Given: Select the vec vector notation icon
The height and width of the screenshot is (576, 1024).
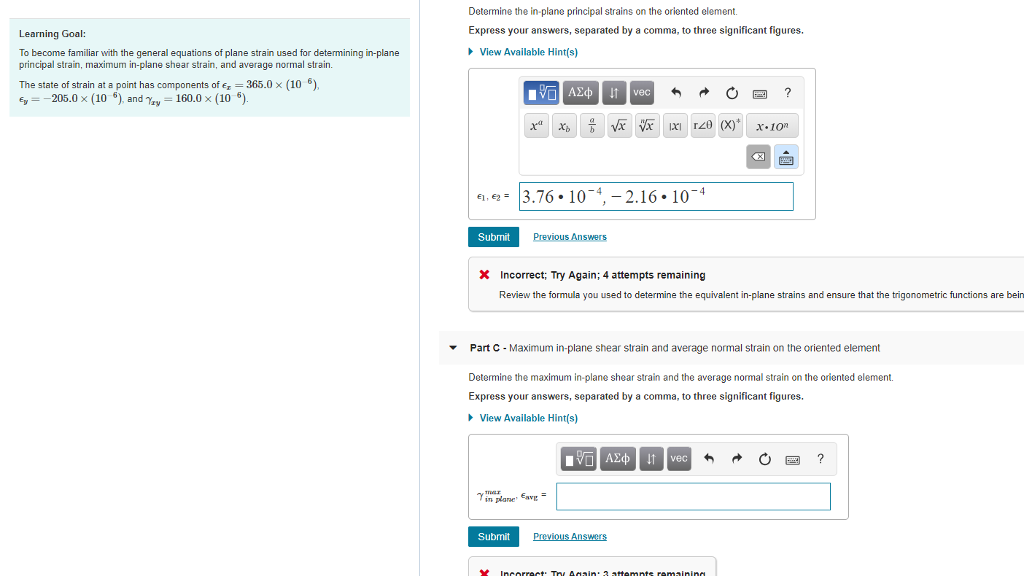Looking at the screenshot, I should 641,92.
